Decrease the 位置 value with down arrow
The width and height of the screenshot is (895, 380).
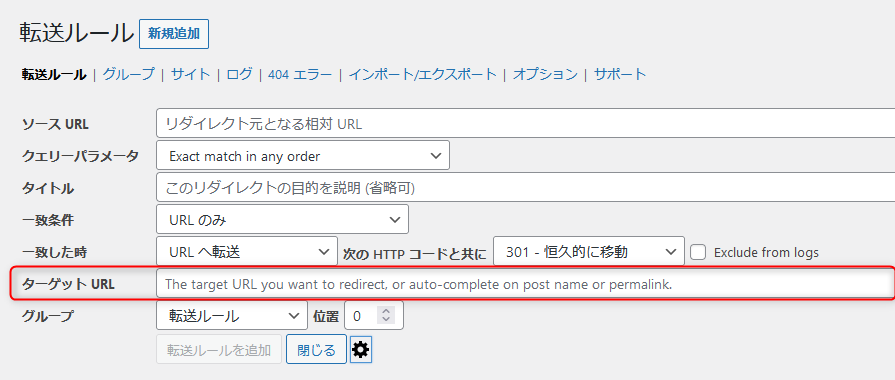(x=386, y=320)
